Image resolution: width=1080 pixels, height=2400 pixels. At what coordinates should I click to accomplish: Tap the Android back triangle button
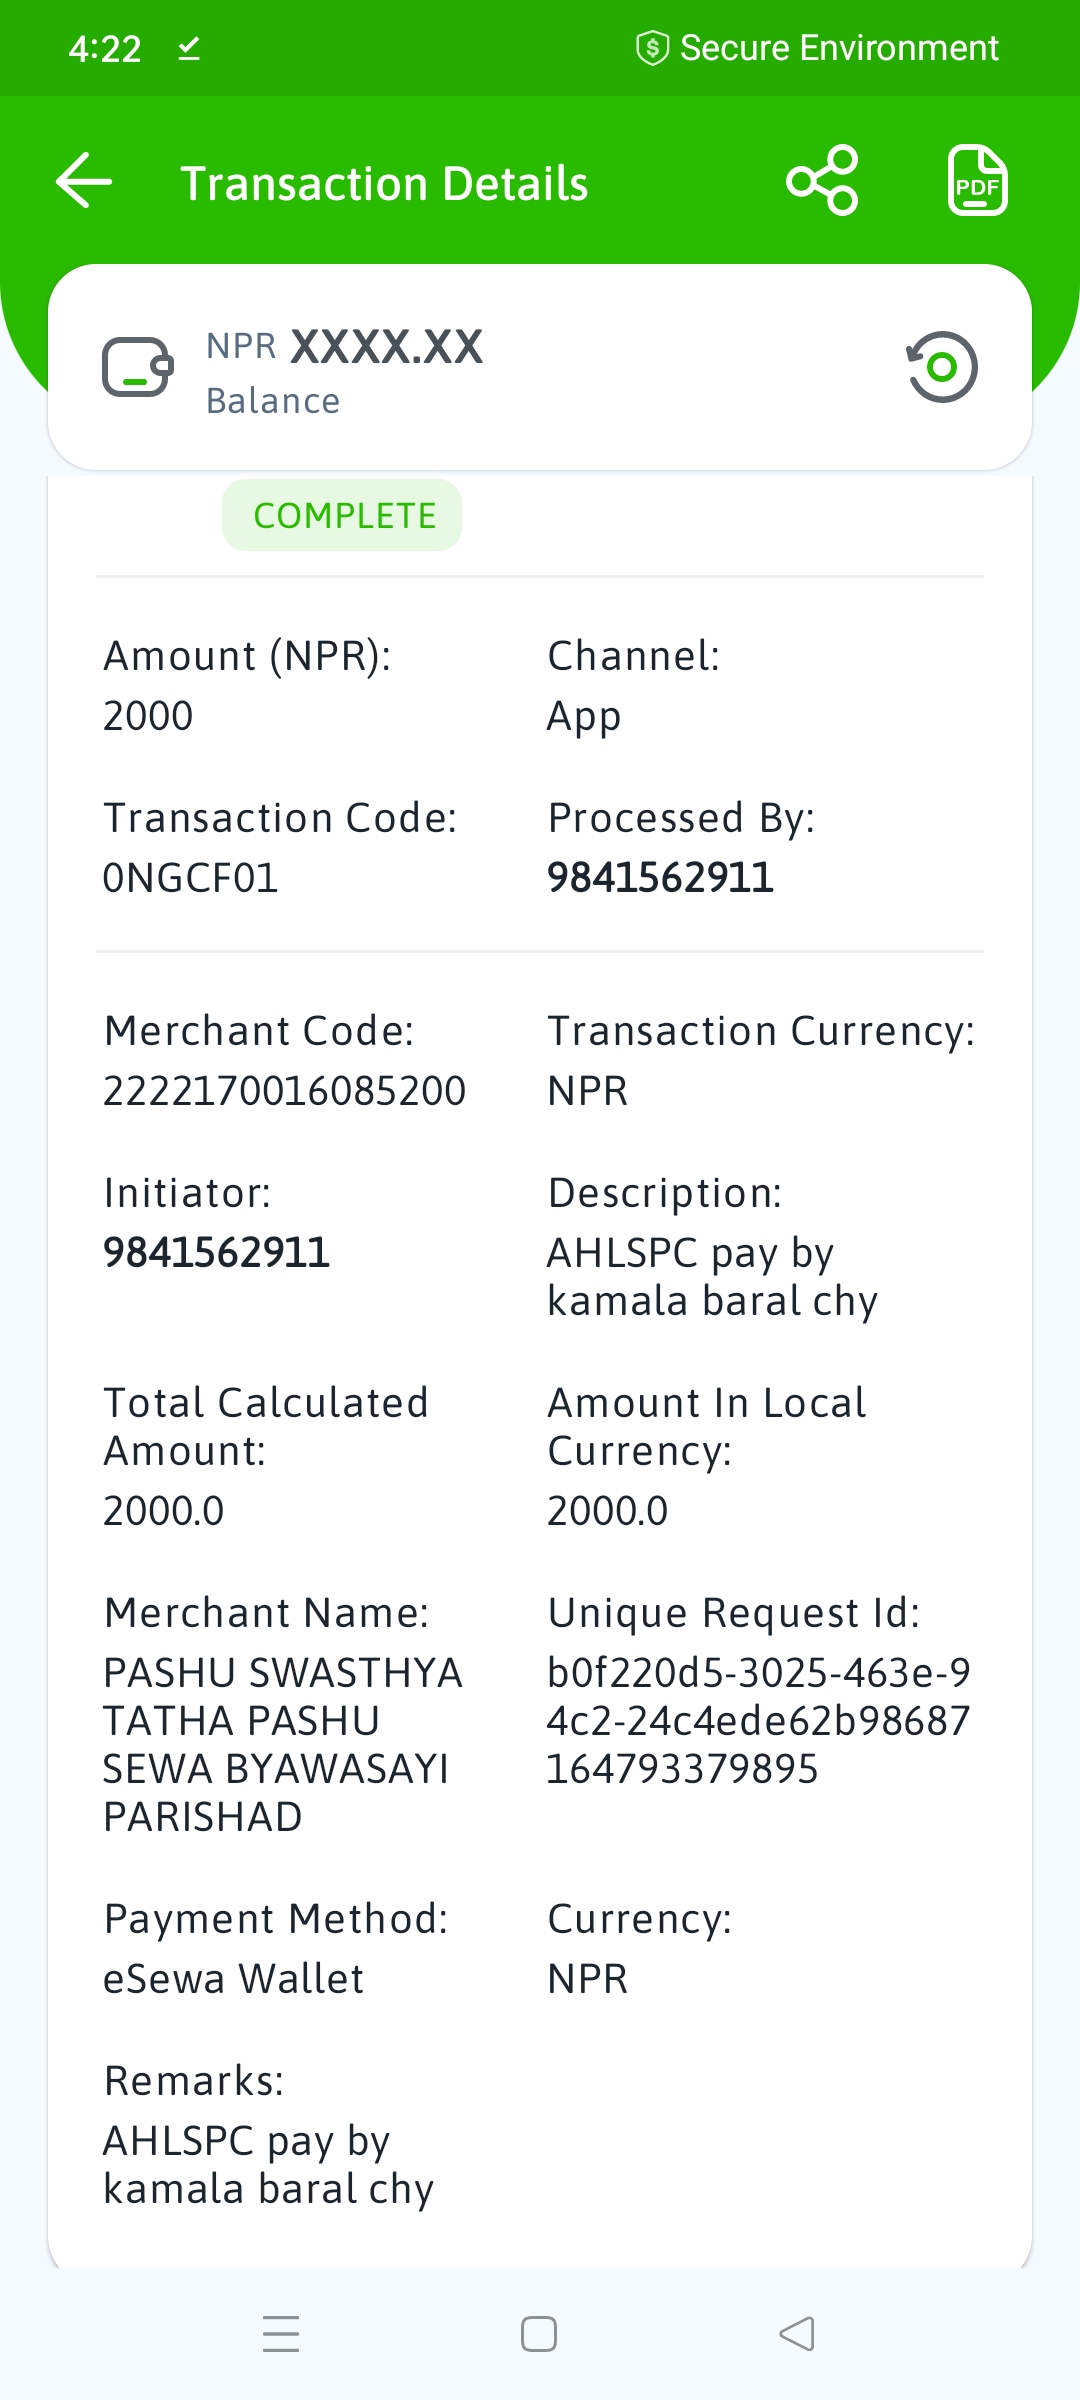(x=797, y=2333)
